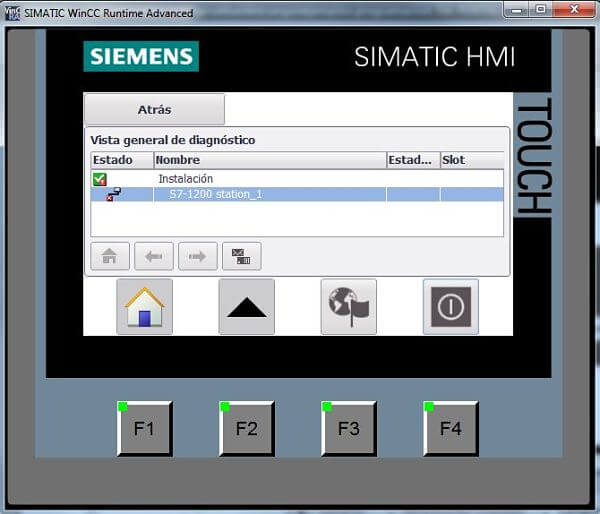Viewport: 600px width, 514px height.
Task: Select the Instalación row
Action: tap(297, 179)
